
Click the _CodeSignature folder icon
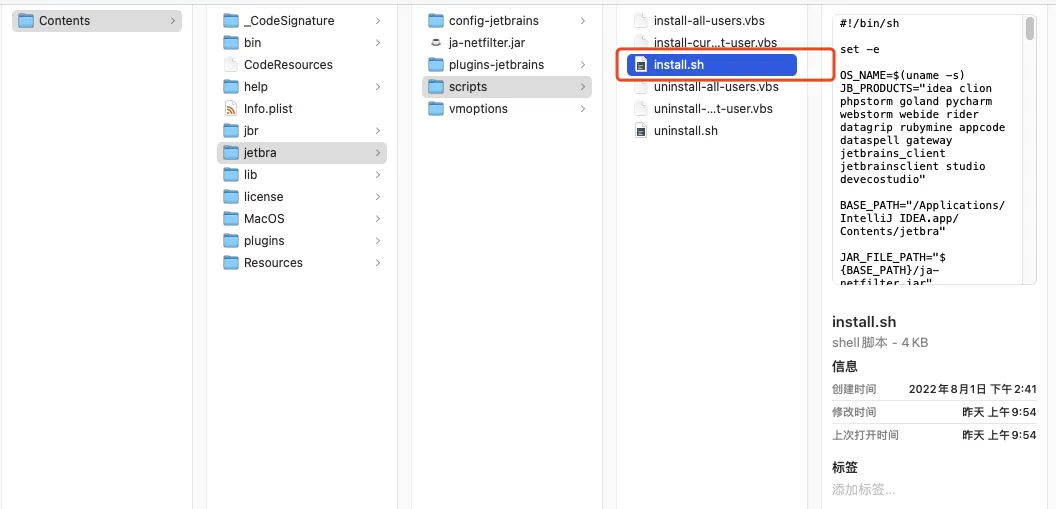[231, 21]
